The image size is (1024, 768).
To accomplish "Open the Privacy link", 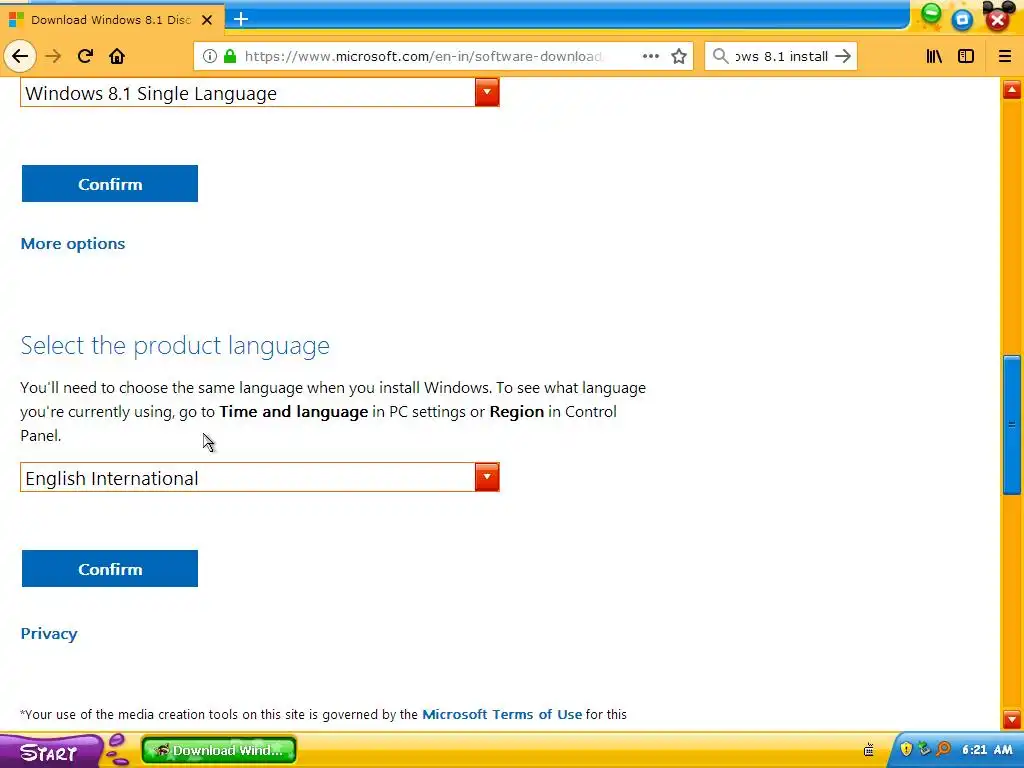I will [x=49, y=633].
